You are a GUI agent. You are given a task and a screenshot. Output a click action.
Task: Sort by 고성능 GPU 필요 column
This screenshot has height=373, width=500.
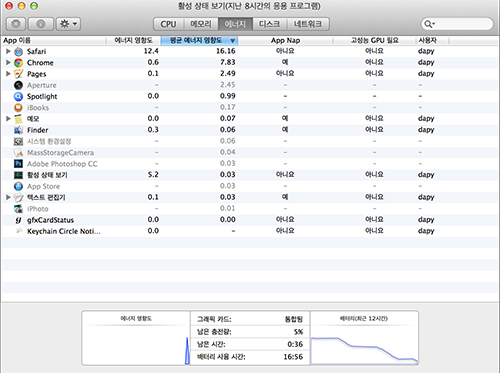click(x=375, y=40)
